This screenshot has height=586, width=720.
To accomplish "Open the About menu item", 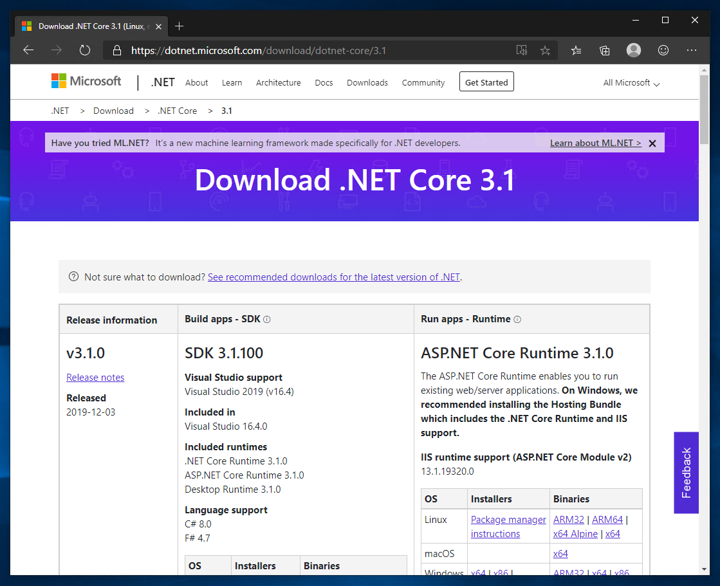I will click(197, 83).
